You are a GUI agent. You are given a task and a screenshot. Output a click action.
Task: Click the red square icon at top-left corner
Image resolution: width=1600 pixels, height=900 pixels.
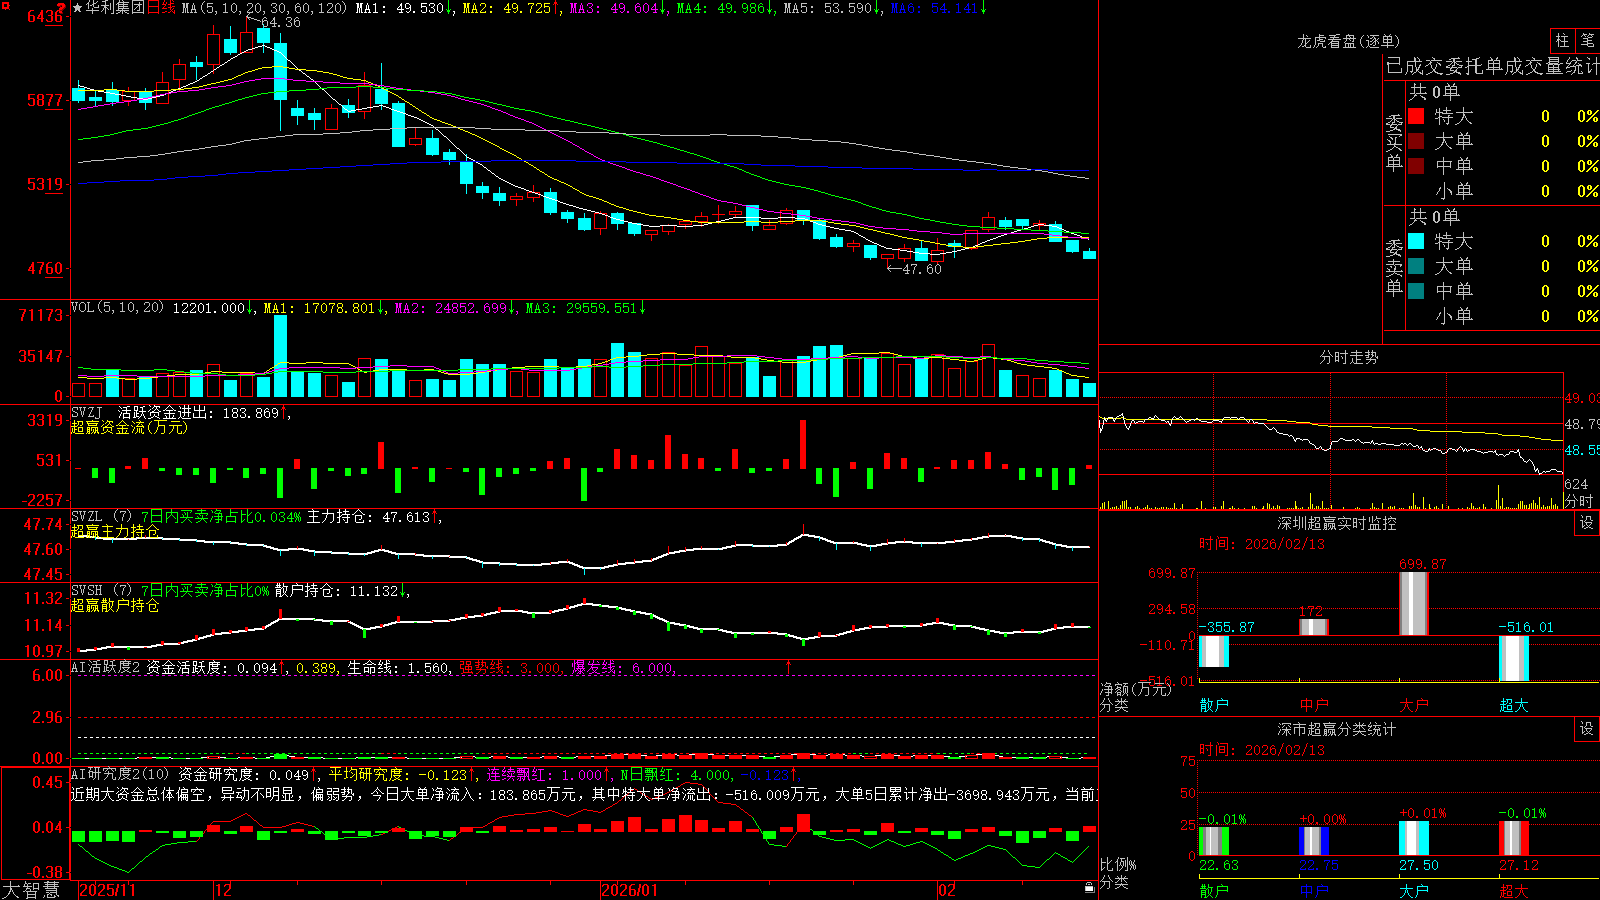pos(5,6)
